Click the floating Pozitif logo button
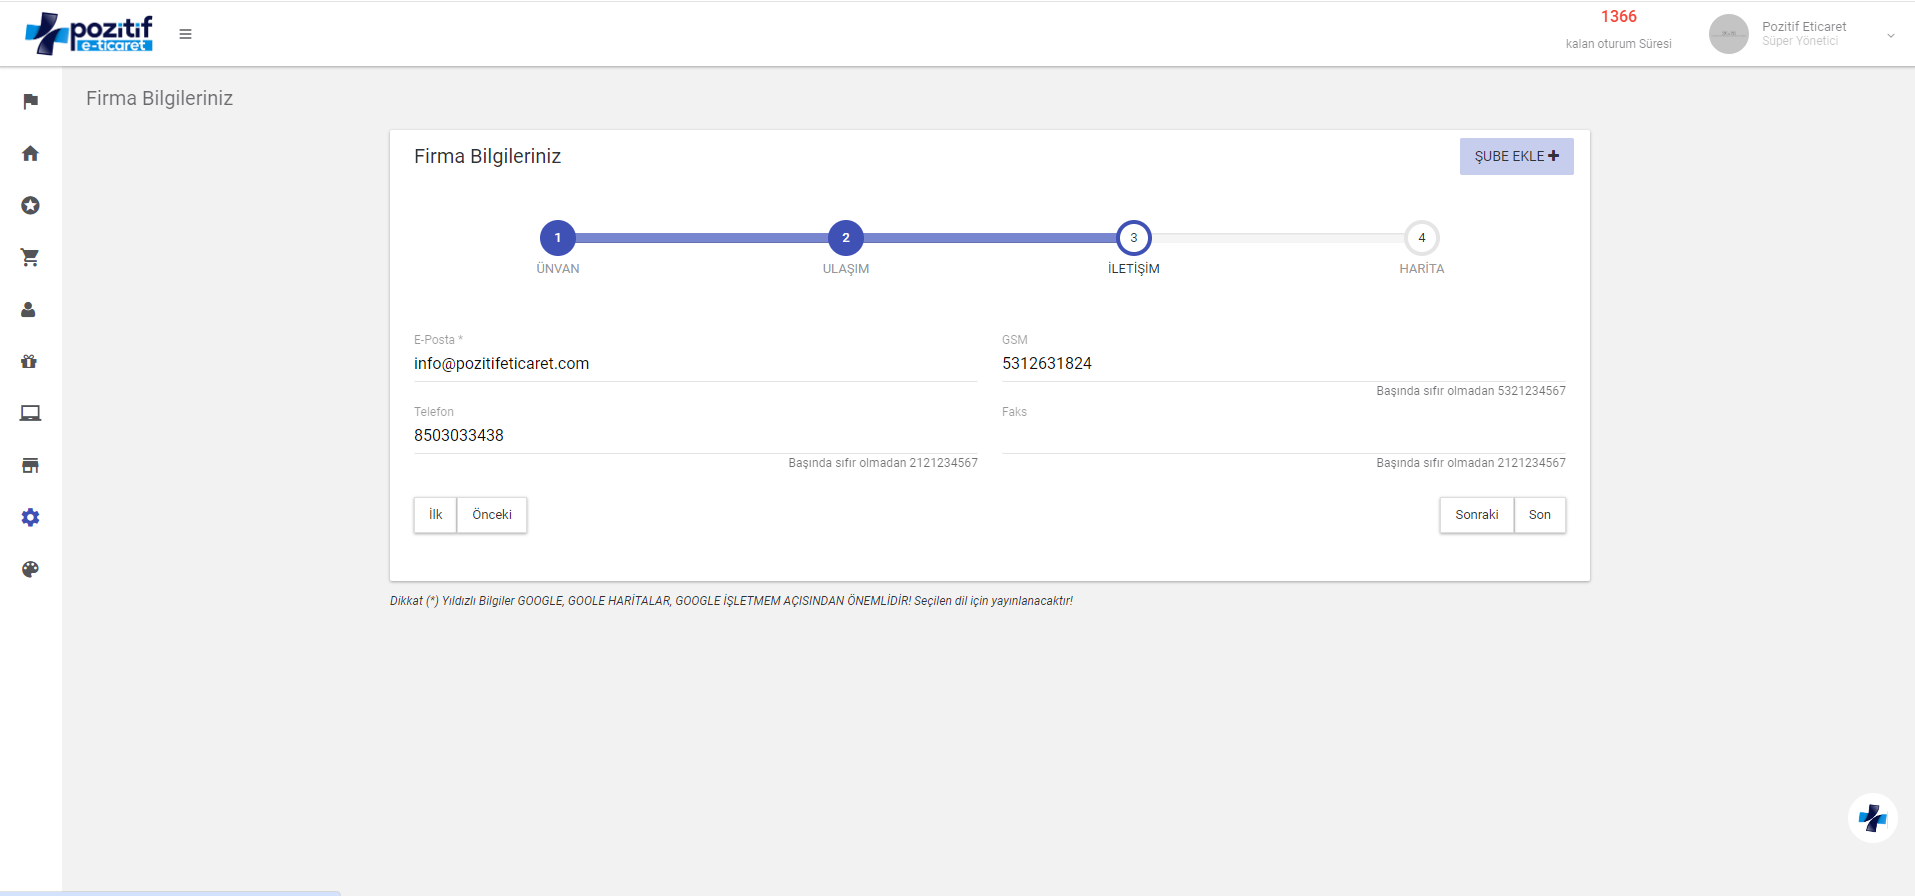The image size is (1915, 896). point(1872,818)
